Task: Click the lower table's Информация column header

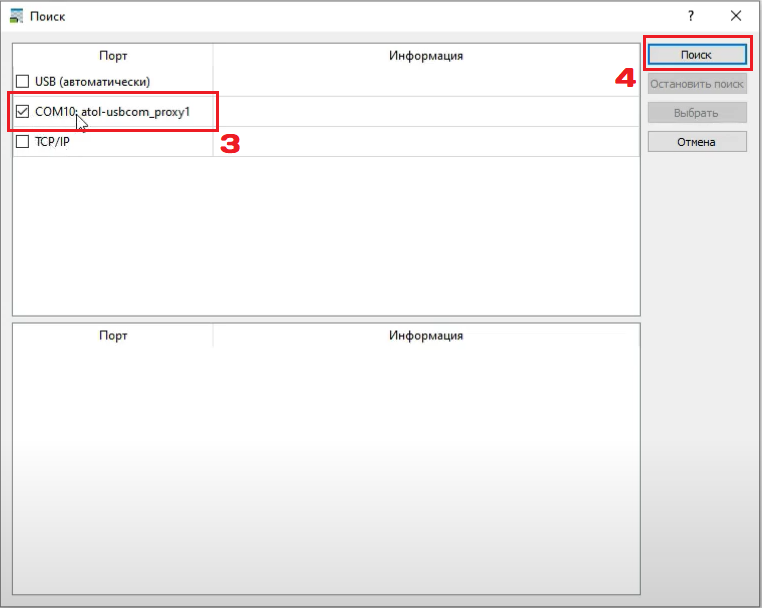Action: pyautogui.click(x=426, y=336)
